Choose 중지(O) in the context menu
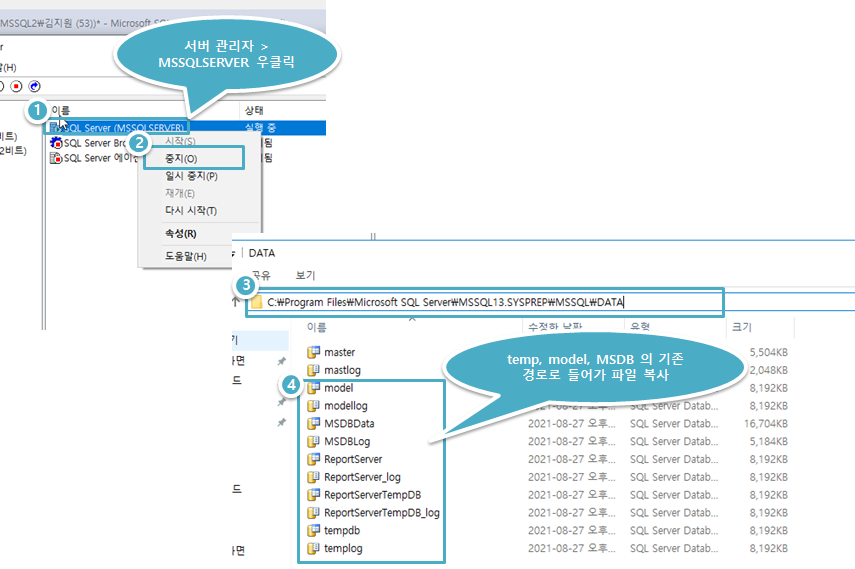855x569 pixels. click(x=181, y=159)
